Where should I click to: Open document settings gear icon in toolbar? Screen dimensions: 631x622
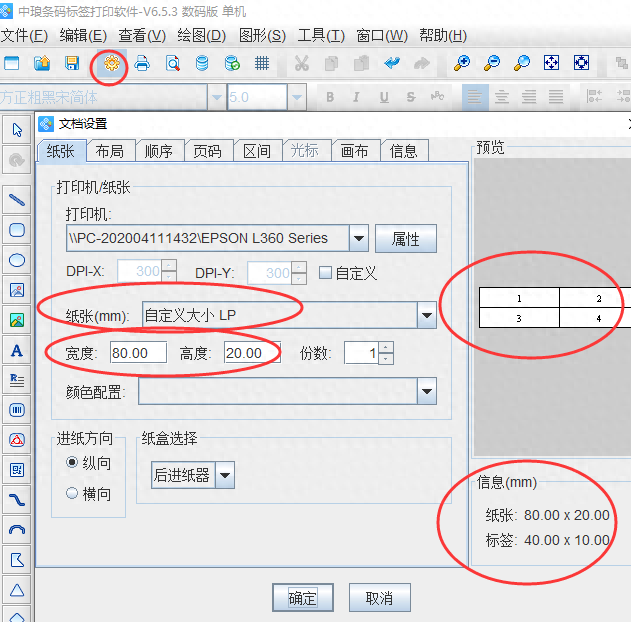(x=109, y=64)
